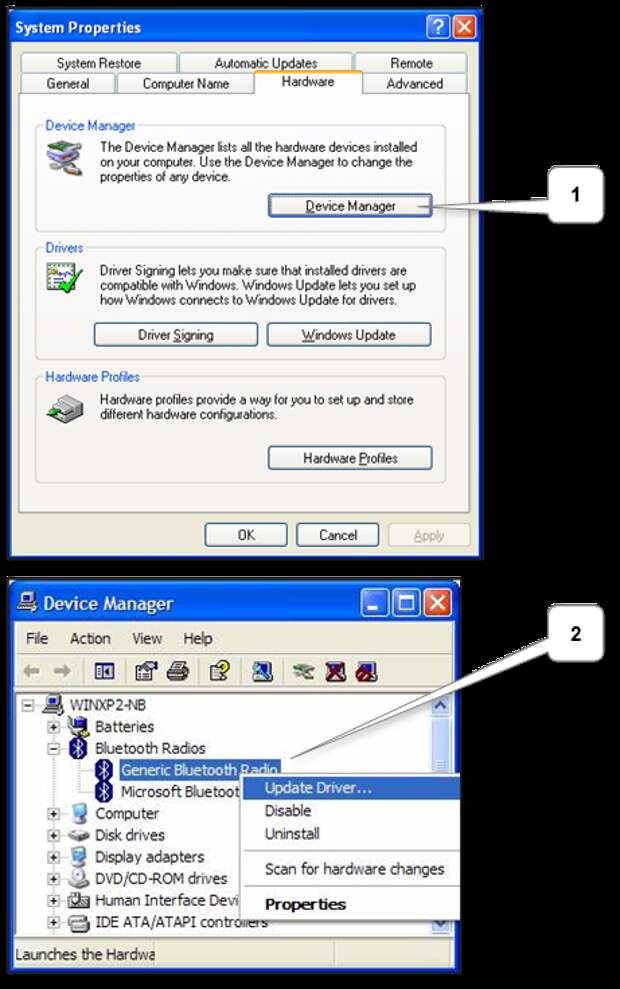Expand the Computer node

[54, 814]
